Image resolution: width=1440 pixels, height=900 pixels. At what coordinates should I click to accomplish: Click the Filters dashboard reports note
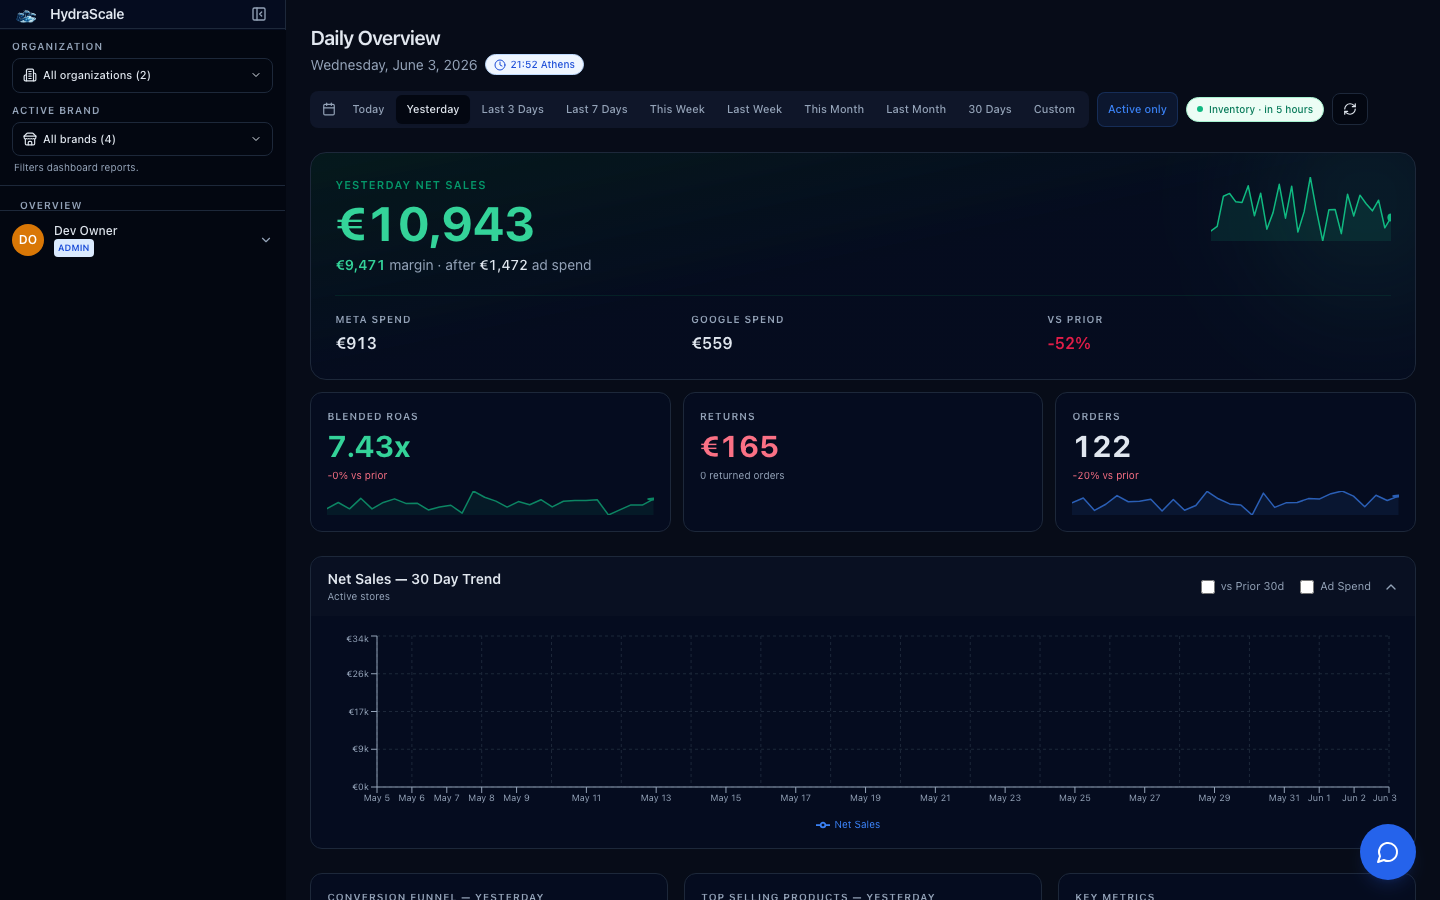pyautogui.click(x=76, y=168)
